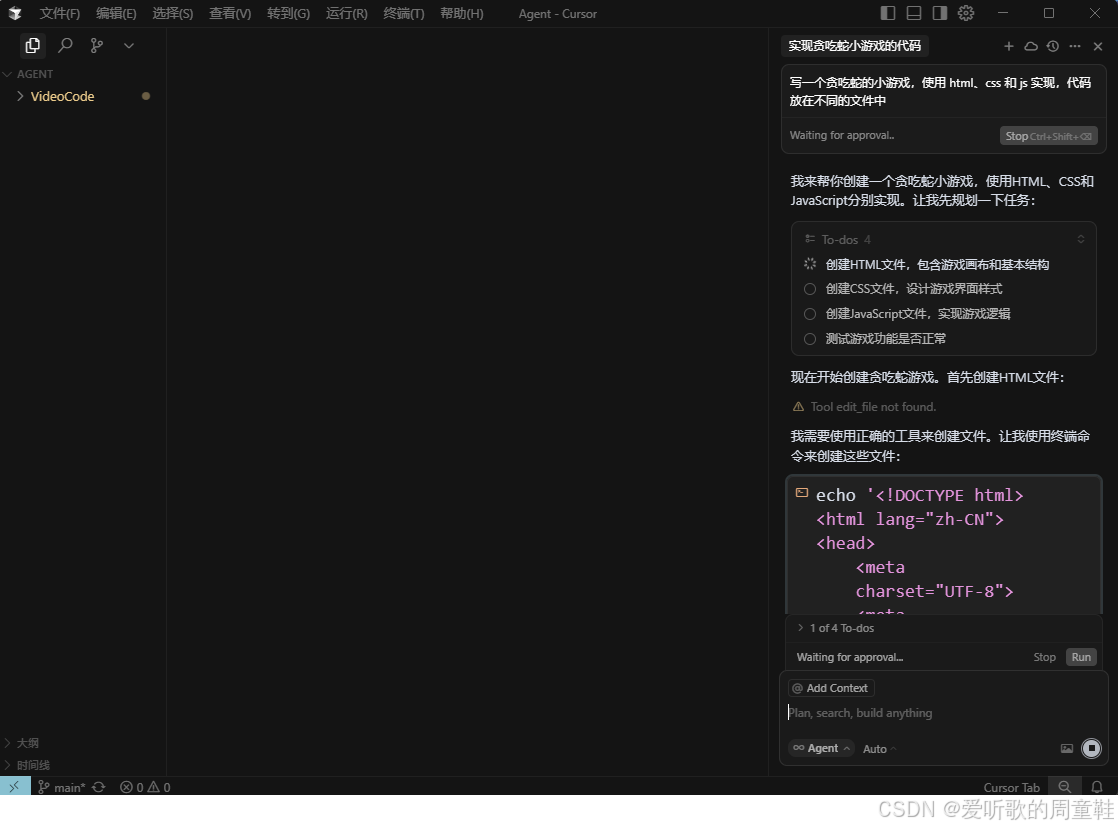Open the Auto model dropdown
1118x829 pixels.
pyautogui.click(x=879, y=748)
